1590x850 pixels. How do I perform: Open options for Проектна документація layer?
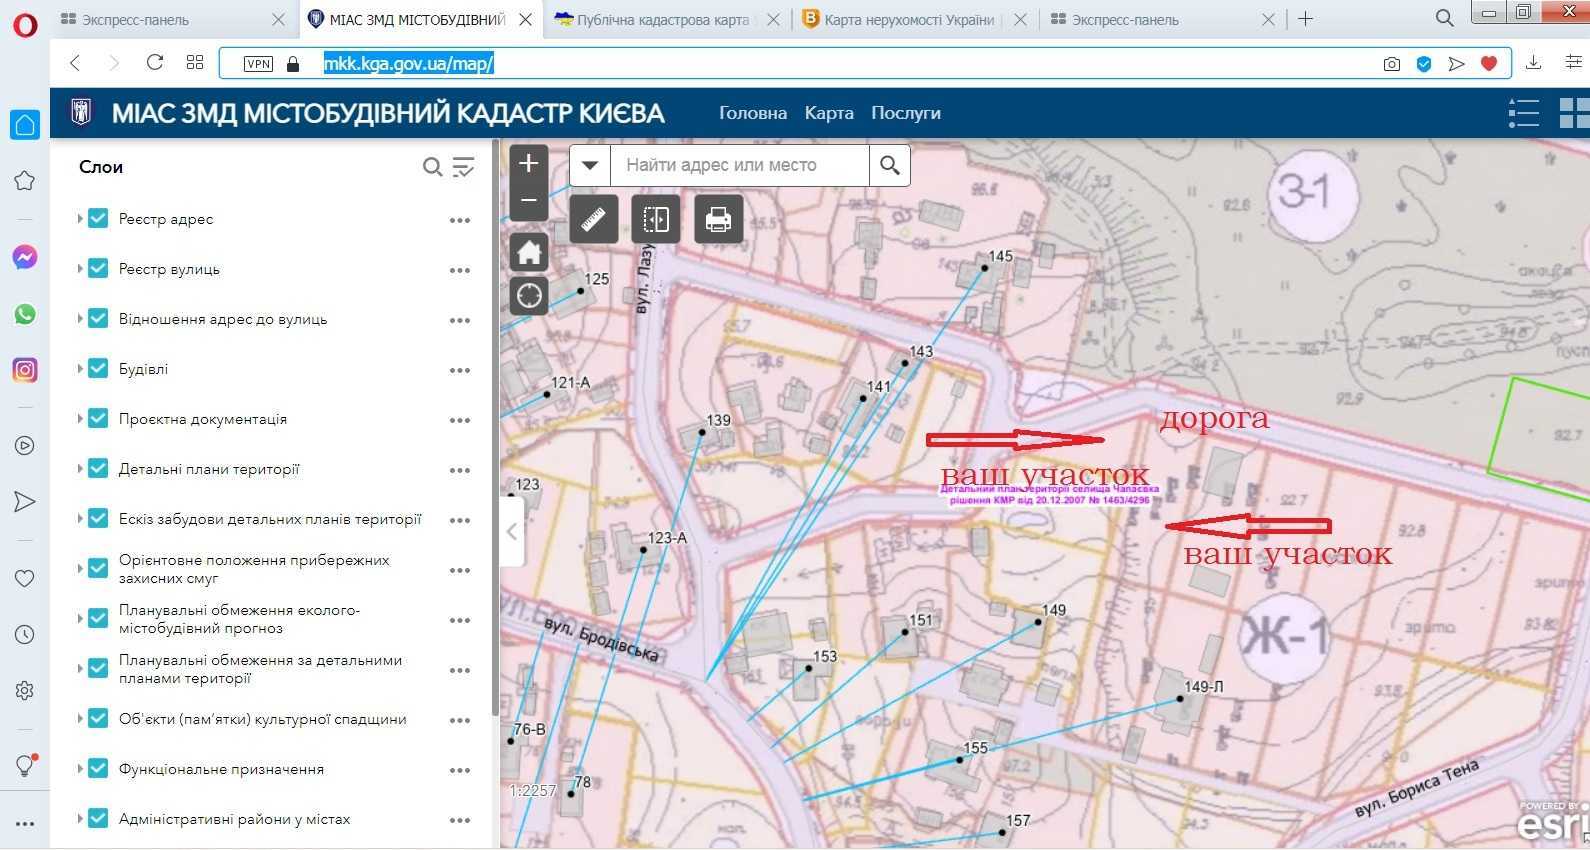coord(460,420)
